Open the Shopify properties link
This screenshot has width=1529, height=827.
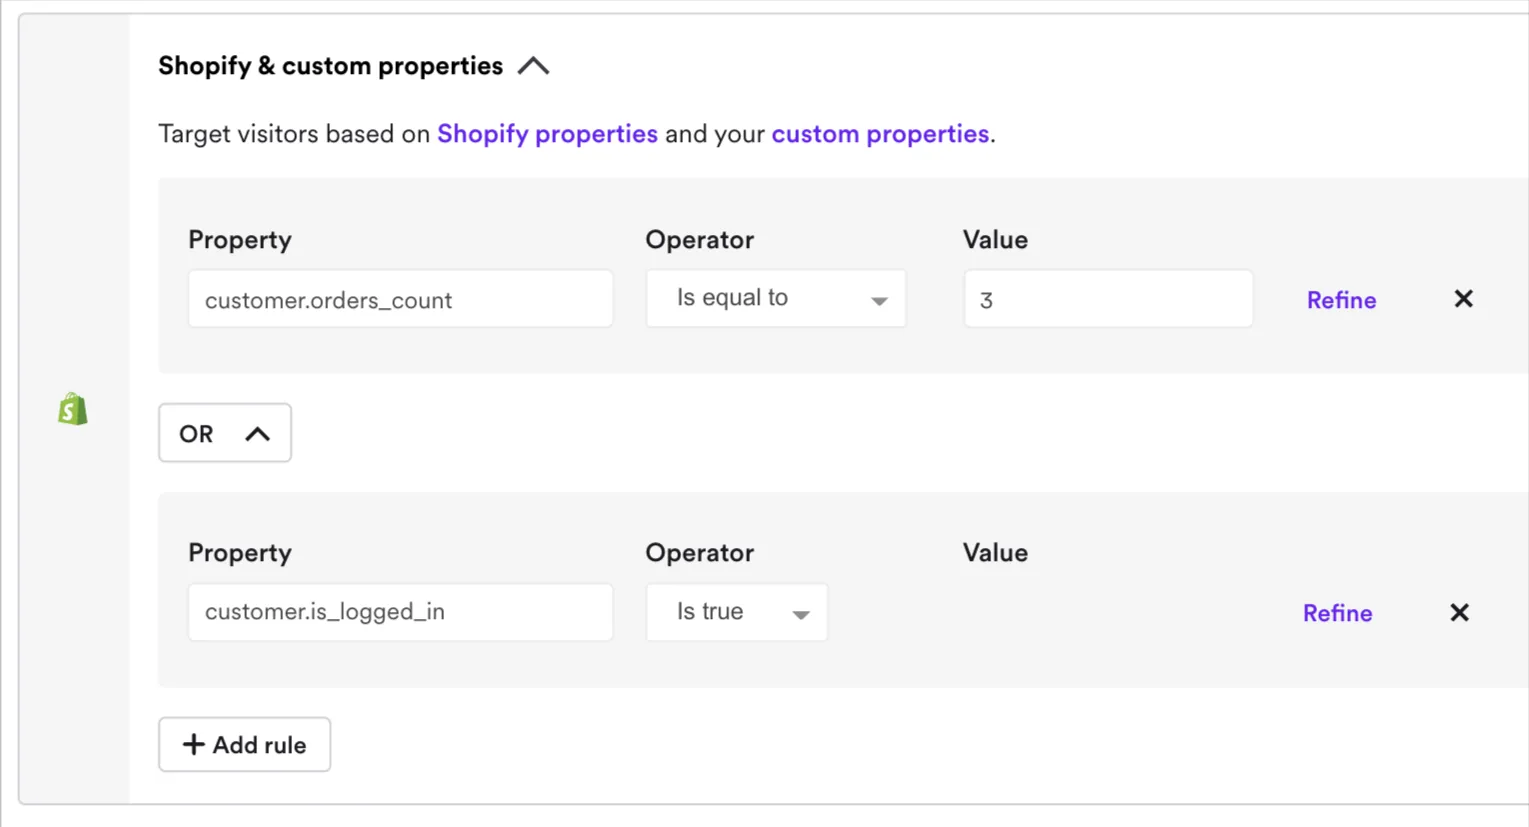click(x=547, y=134)
